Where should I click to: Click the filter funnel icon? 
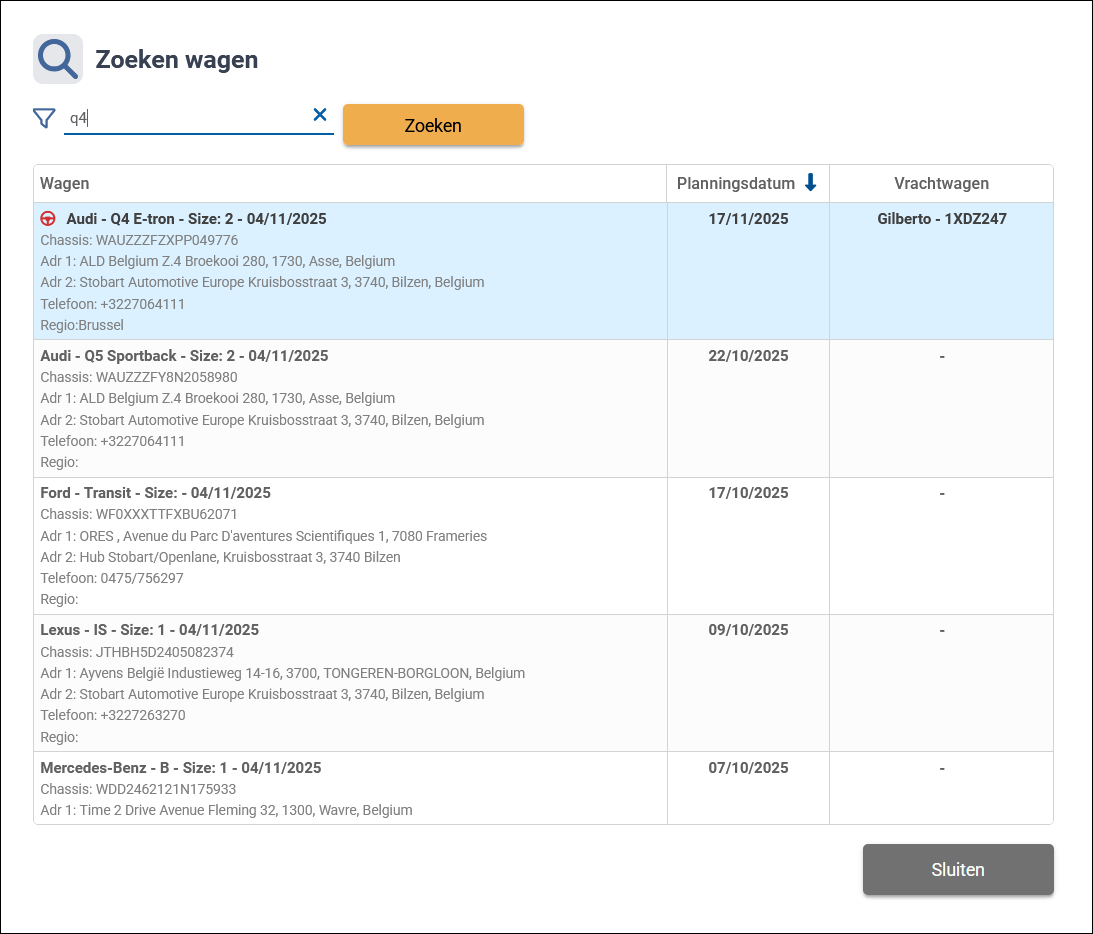(x=44, y=119)
